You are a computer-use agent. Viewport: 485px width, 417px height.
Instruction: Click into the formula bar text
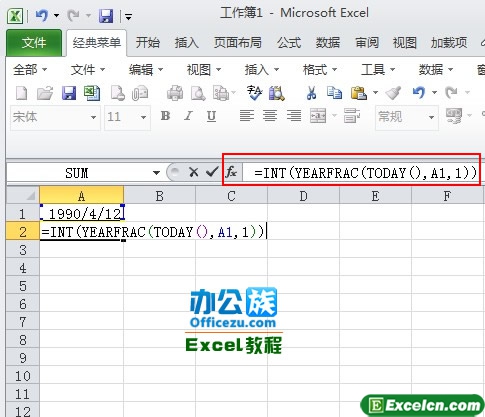tap(365, 173)
